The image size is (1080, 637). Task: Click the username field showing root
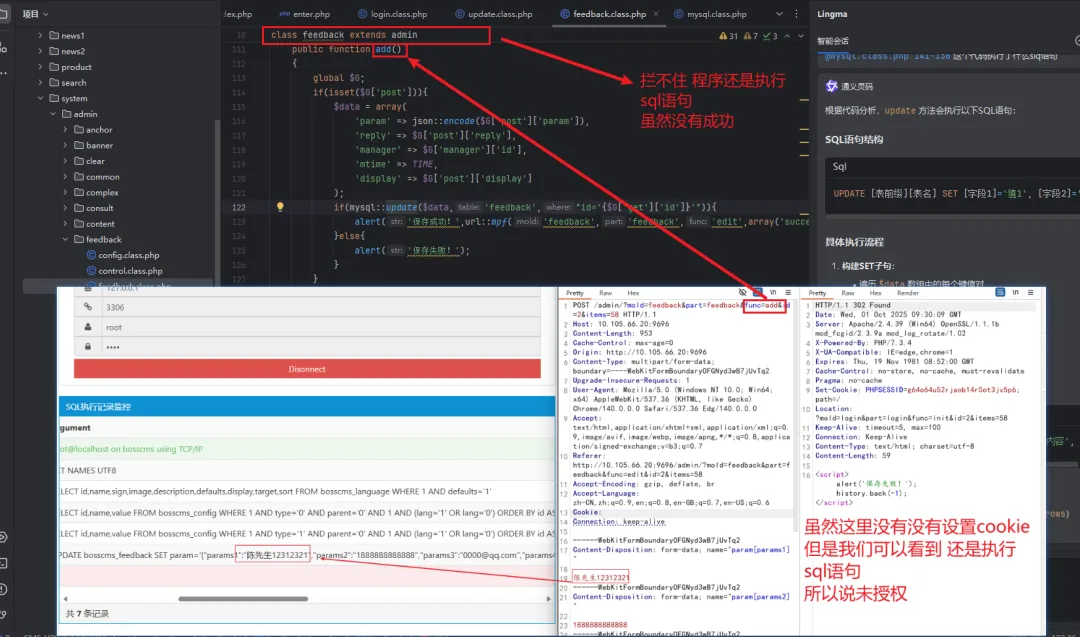pyautogui.click(x=320, y=327)
